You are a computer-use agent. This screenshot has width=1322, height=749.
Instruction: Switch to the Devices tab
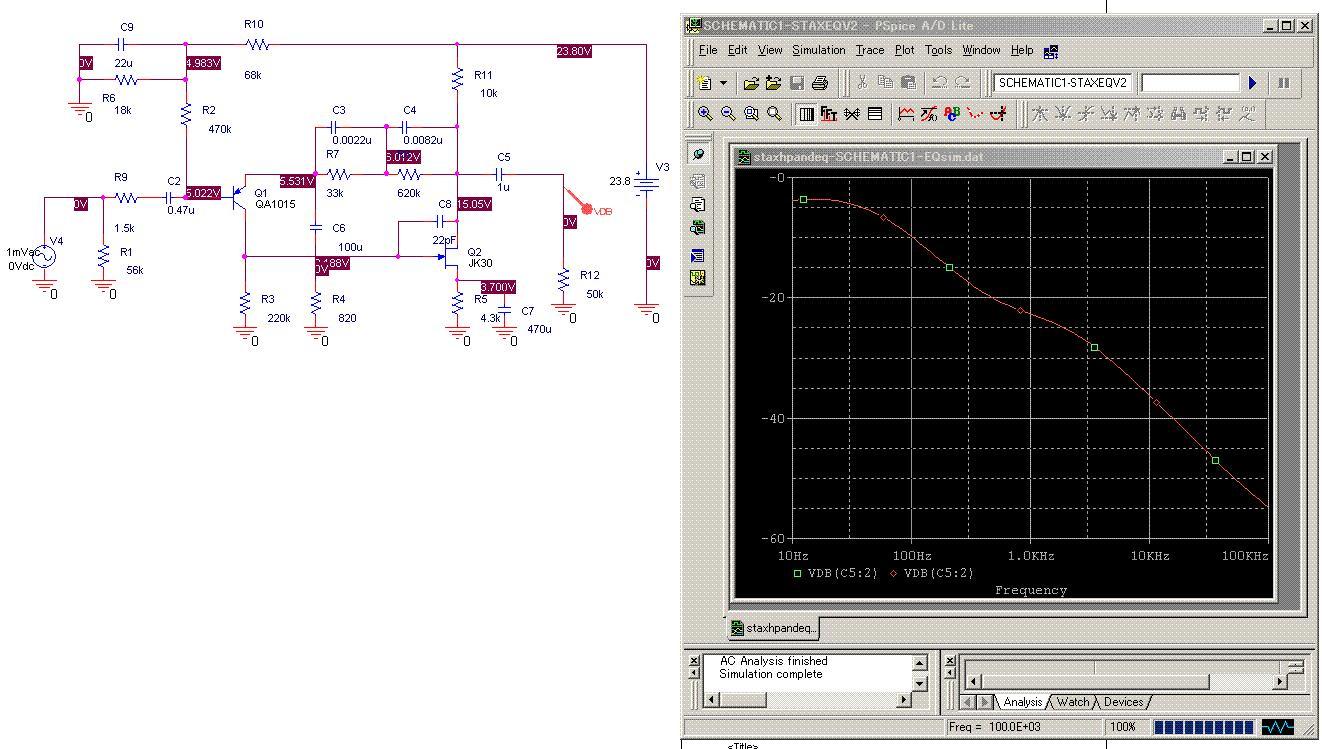pyautogui.click(x=1123, y=702)
